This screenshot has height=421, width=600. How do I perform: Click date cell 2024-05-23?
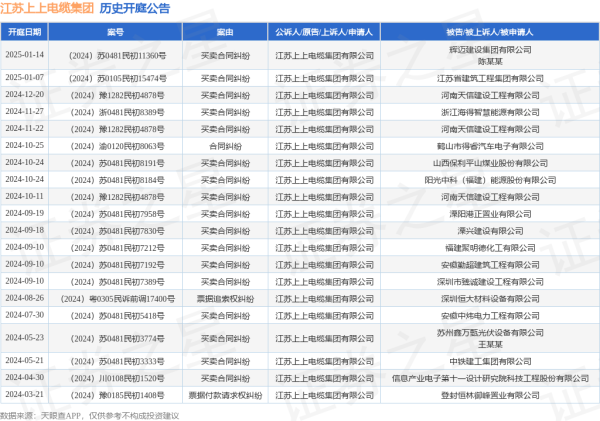24,338
